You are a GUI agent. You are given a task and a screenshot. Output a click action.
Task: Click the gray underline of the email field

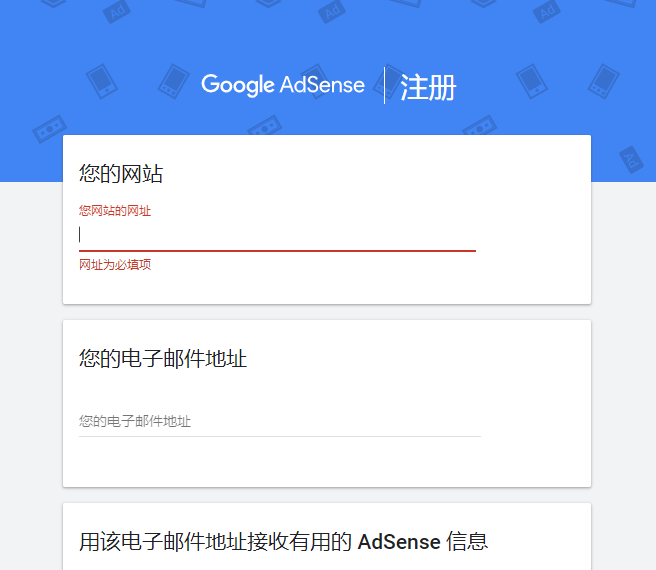tap(280, 436)
